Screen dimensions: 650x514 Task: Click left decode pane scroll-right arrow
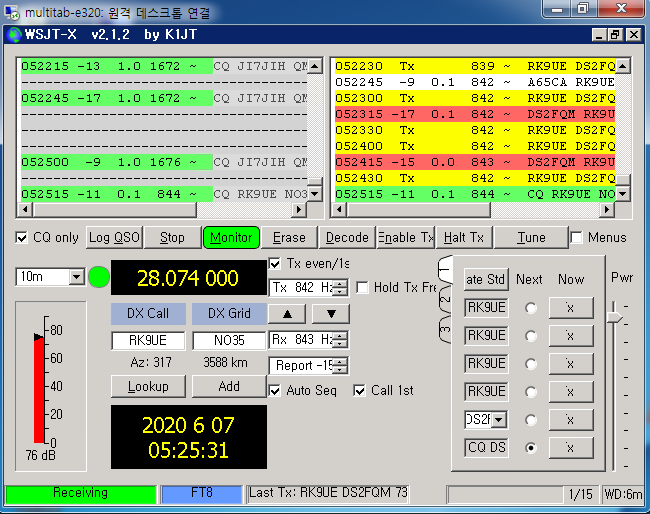[298, 210]
